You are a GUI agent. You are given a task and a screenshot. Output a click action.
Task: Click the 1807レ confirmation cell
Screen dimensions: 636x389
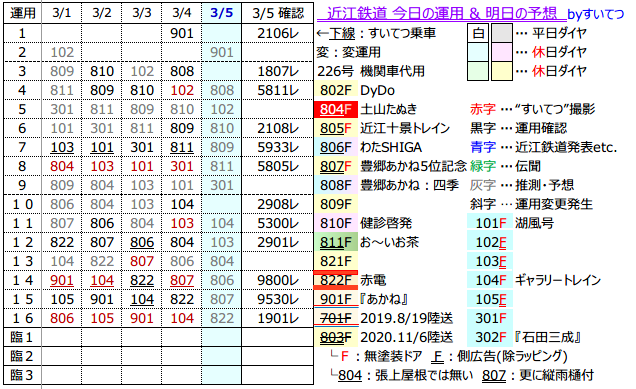(x=277, y=71)
